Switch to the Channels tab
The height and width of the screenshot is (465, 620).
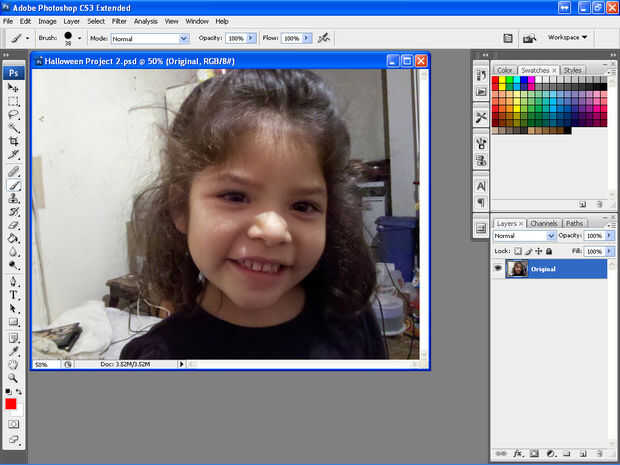(x=544, y=223)
